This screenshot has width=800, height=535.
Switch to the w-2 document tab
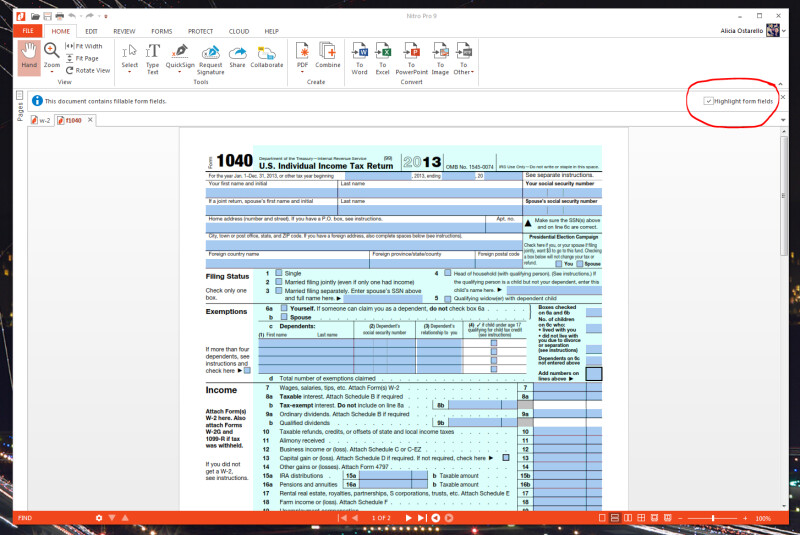click(x=42, y=120)
